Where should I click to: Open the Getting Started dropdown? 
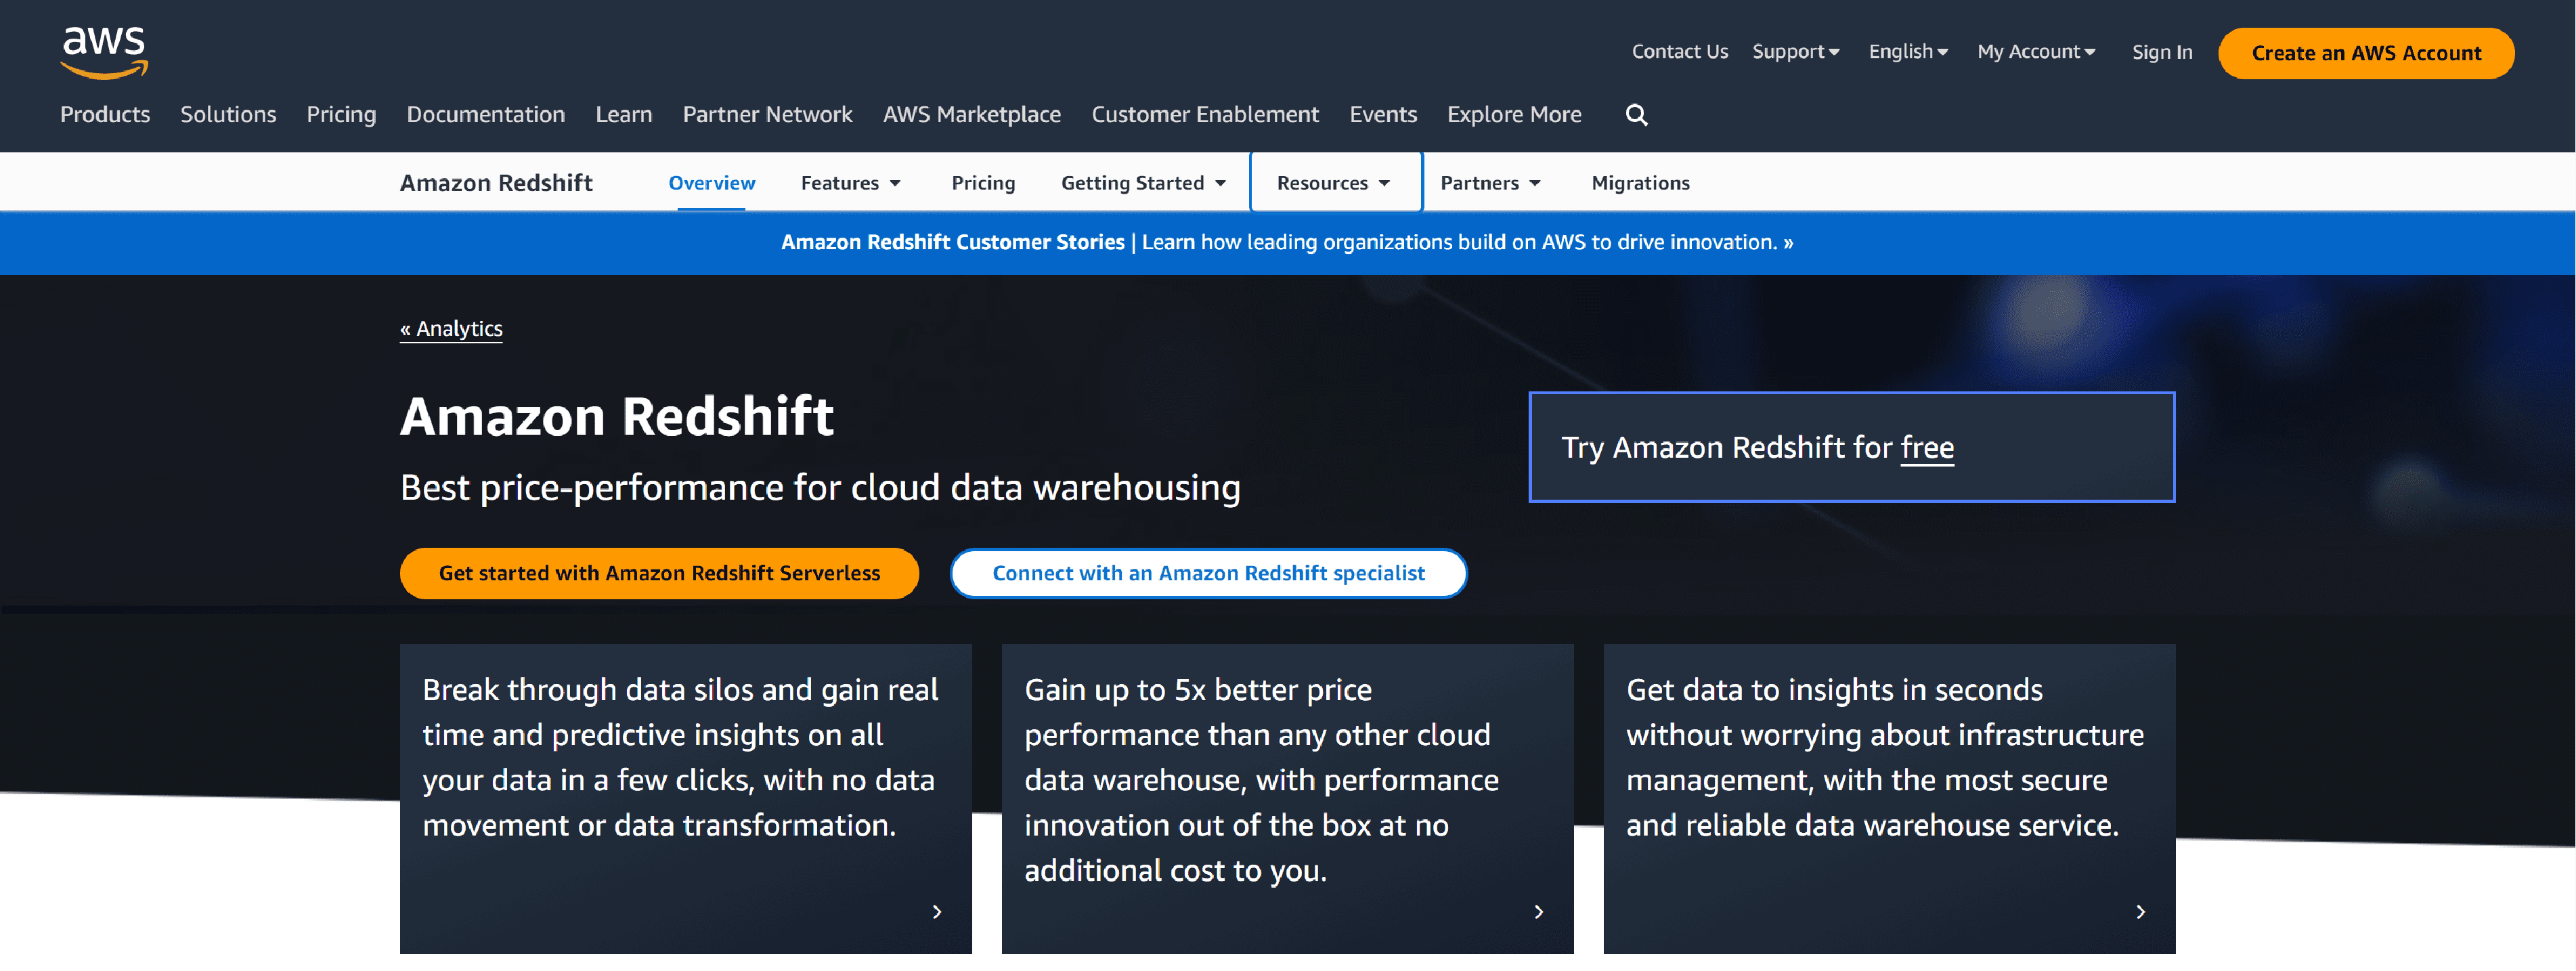click(x=1143, y=183)
